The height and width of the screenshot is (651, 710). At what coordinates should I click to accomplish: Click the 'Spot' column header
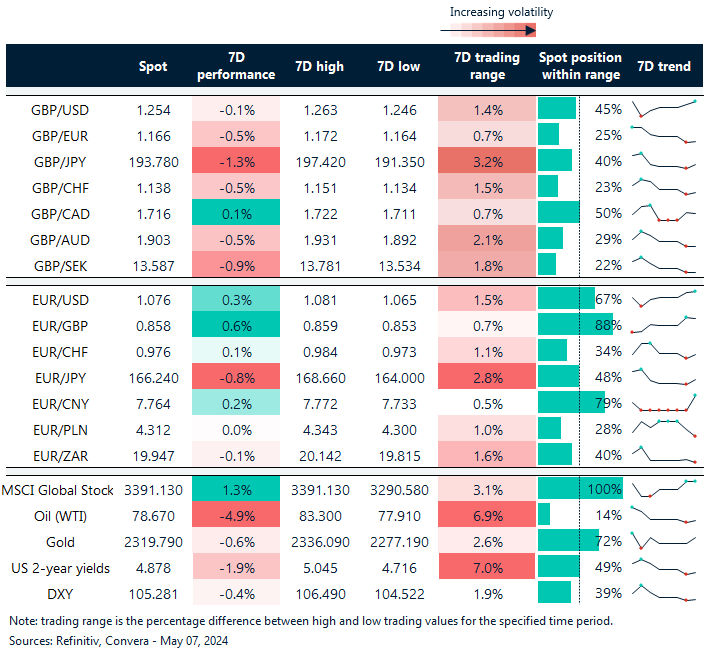153,66
